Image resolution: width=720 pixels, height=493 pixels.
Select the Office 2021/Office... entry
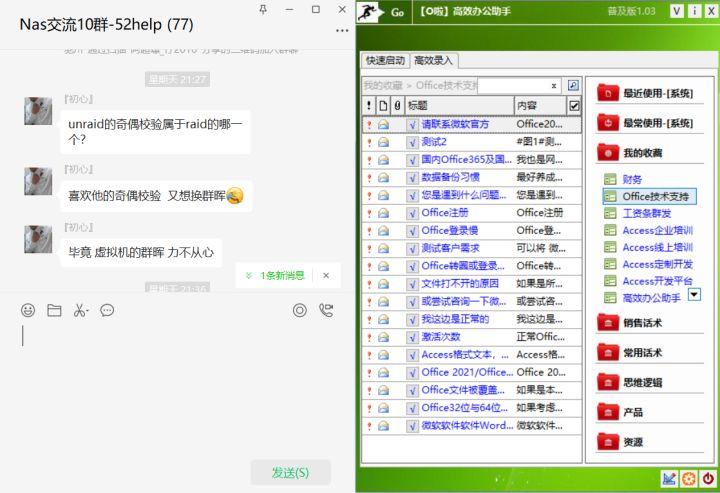point(467,373)
